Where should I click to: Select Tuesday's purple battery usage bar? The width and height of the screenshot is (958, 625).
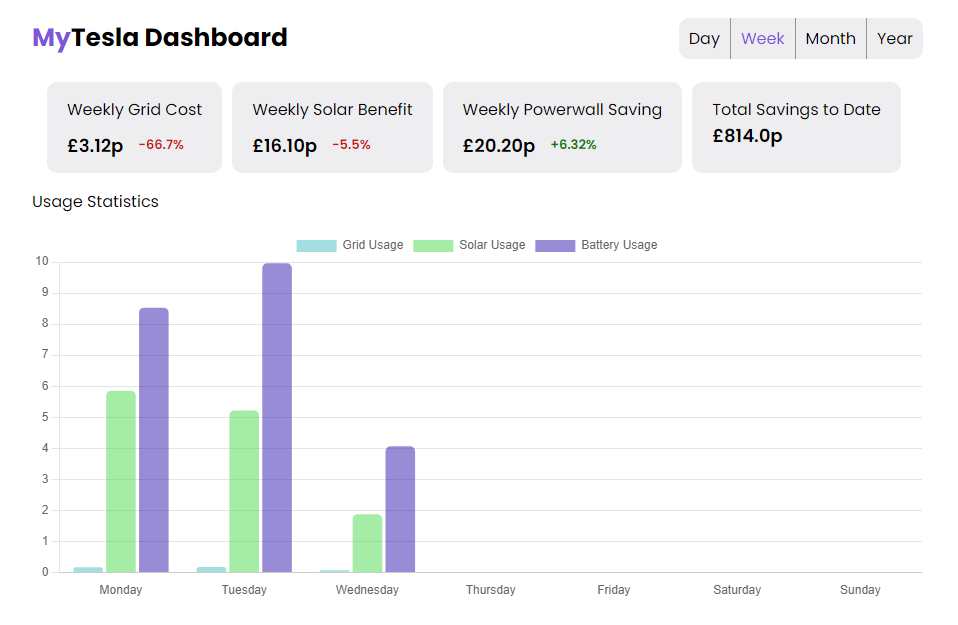tap(277, 418)
